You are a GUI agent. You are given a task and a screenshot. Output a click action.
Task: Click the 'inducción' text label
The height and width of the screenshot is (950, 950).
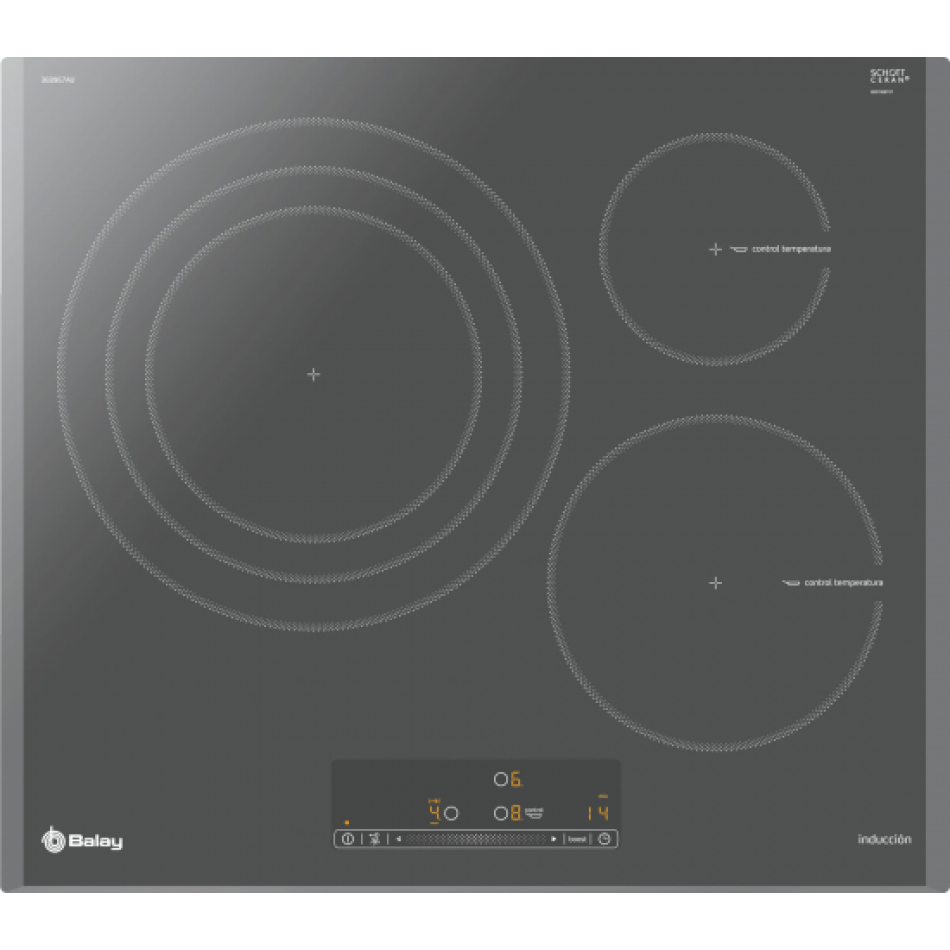click(884, 840)
